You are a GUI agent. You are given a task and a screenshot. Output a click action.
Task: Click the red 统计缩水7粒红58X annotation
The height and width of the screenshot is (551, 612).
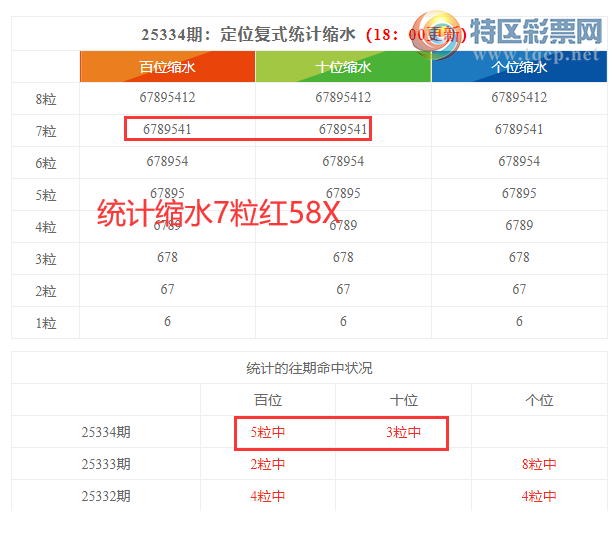(218, 214)
